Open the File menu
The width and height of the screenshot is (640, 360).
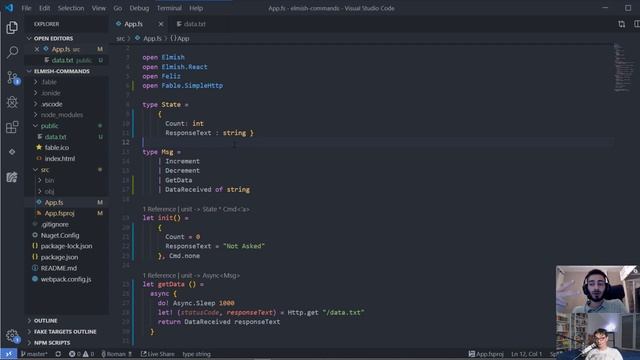click(x=26, y=8)
